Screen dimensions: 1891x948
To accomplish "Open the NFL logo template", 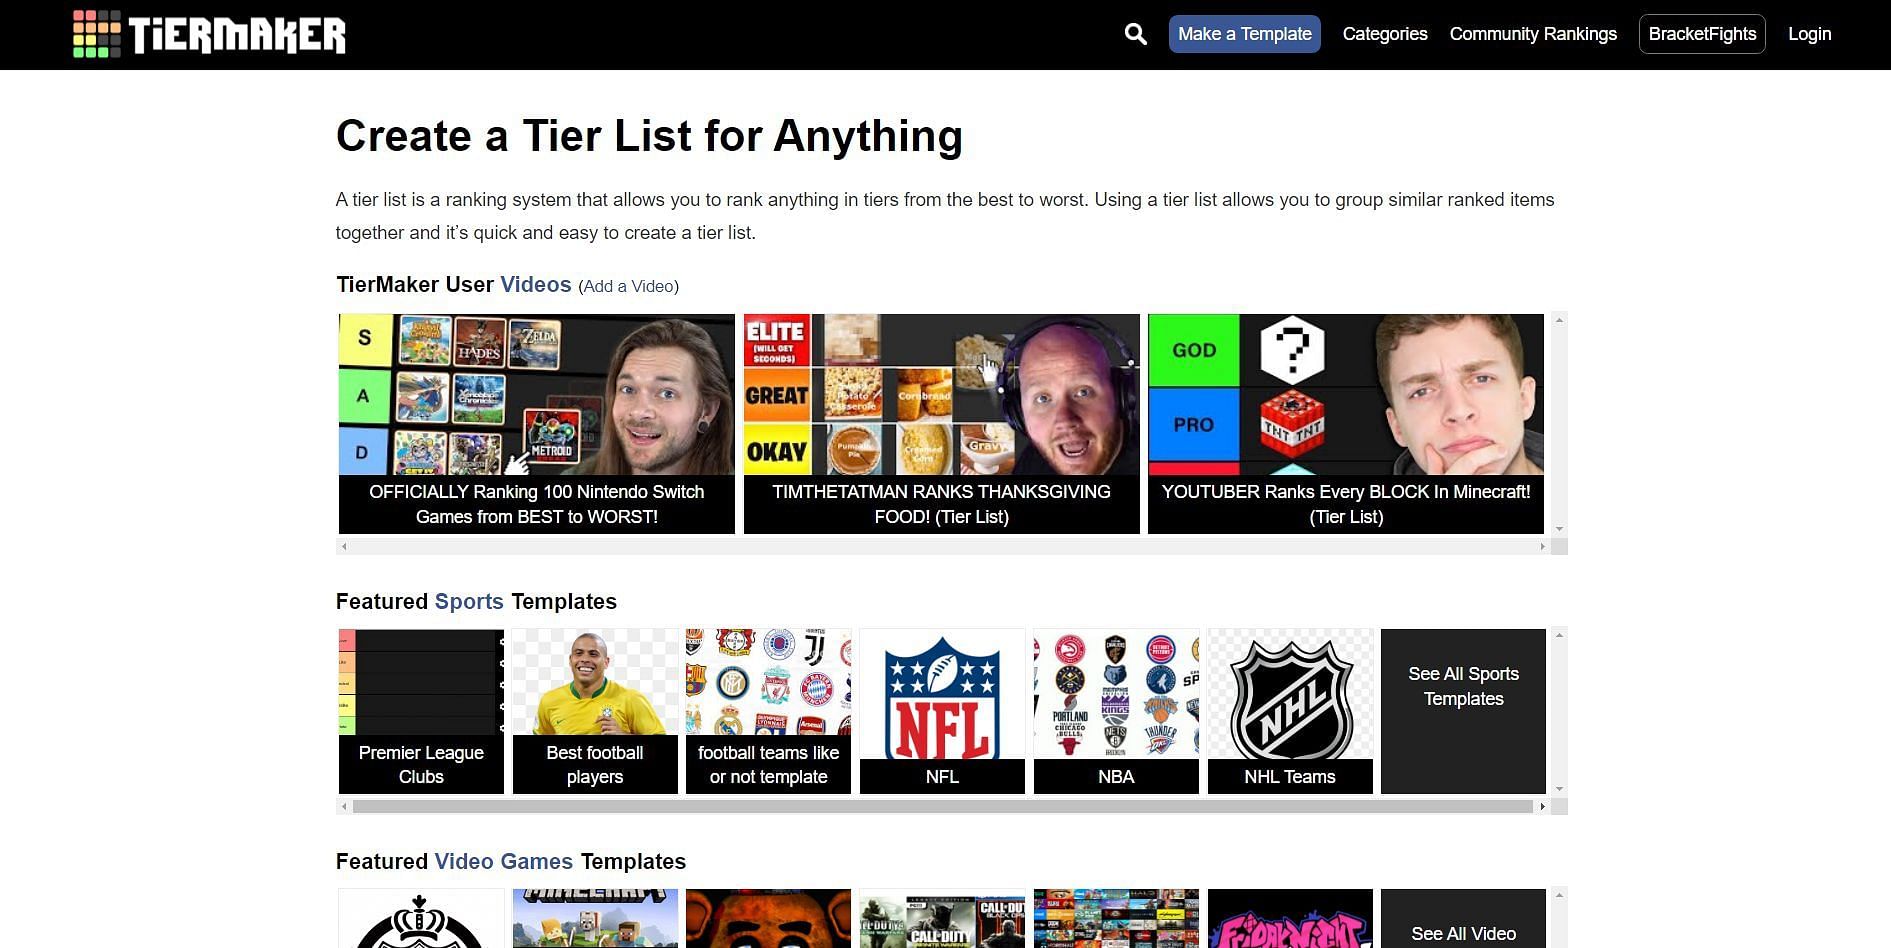I will point(942,711).
